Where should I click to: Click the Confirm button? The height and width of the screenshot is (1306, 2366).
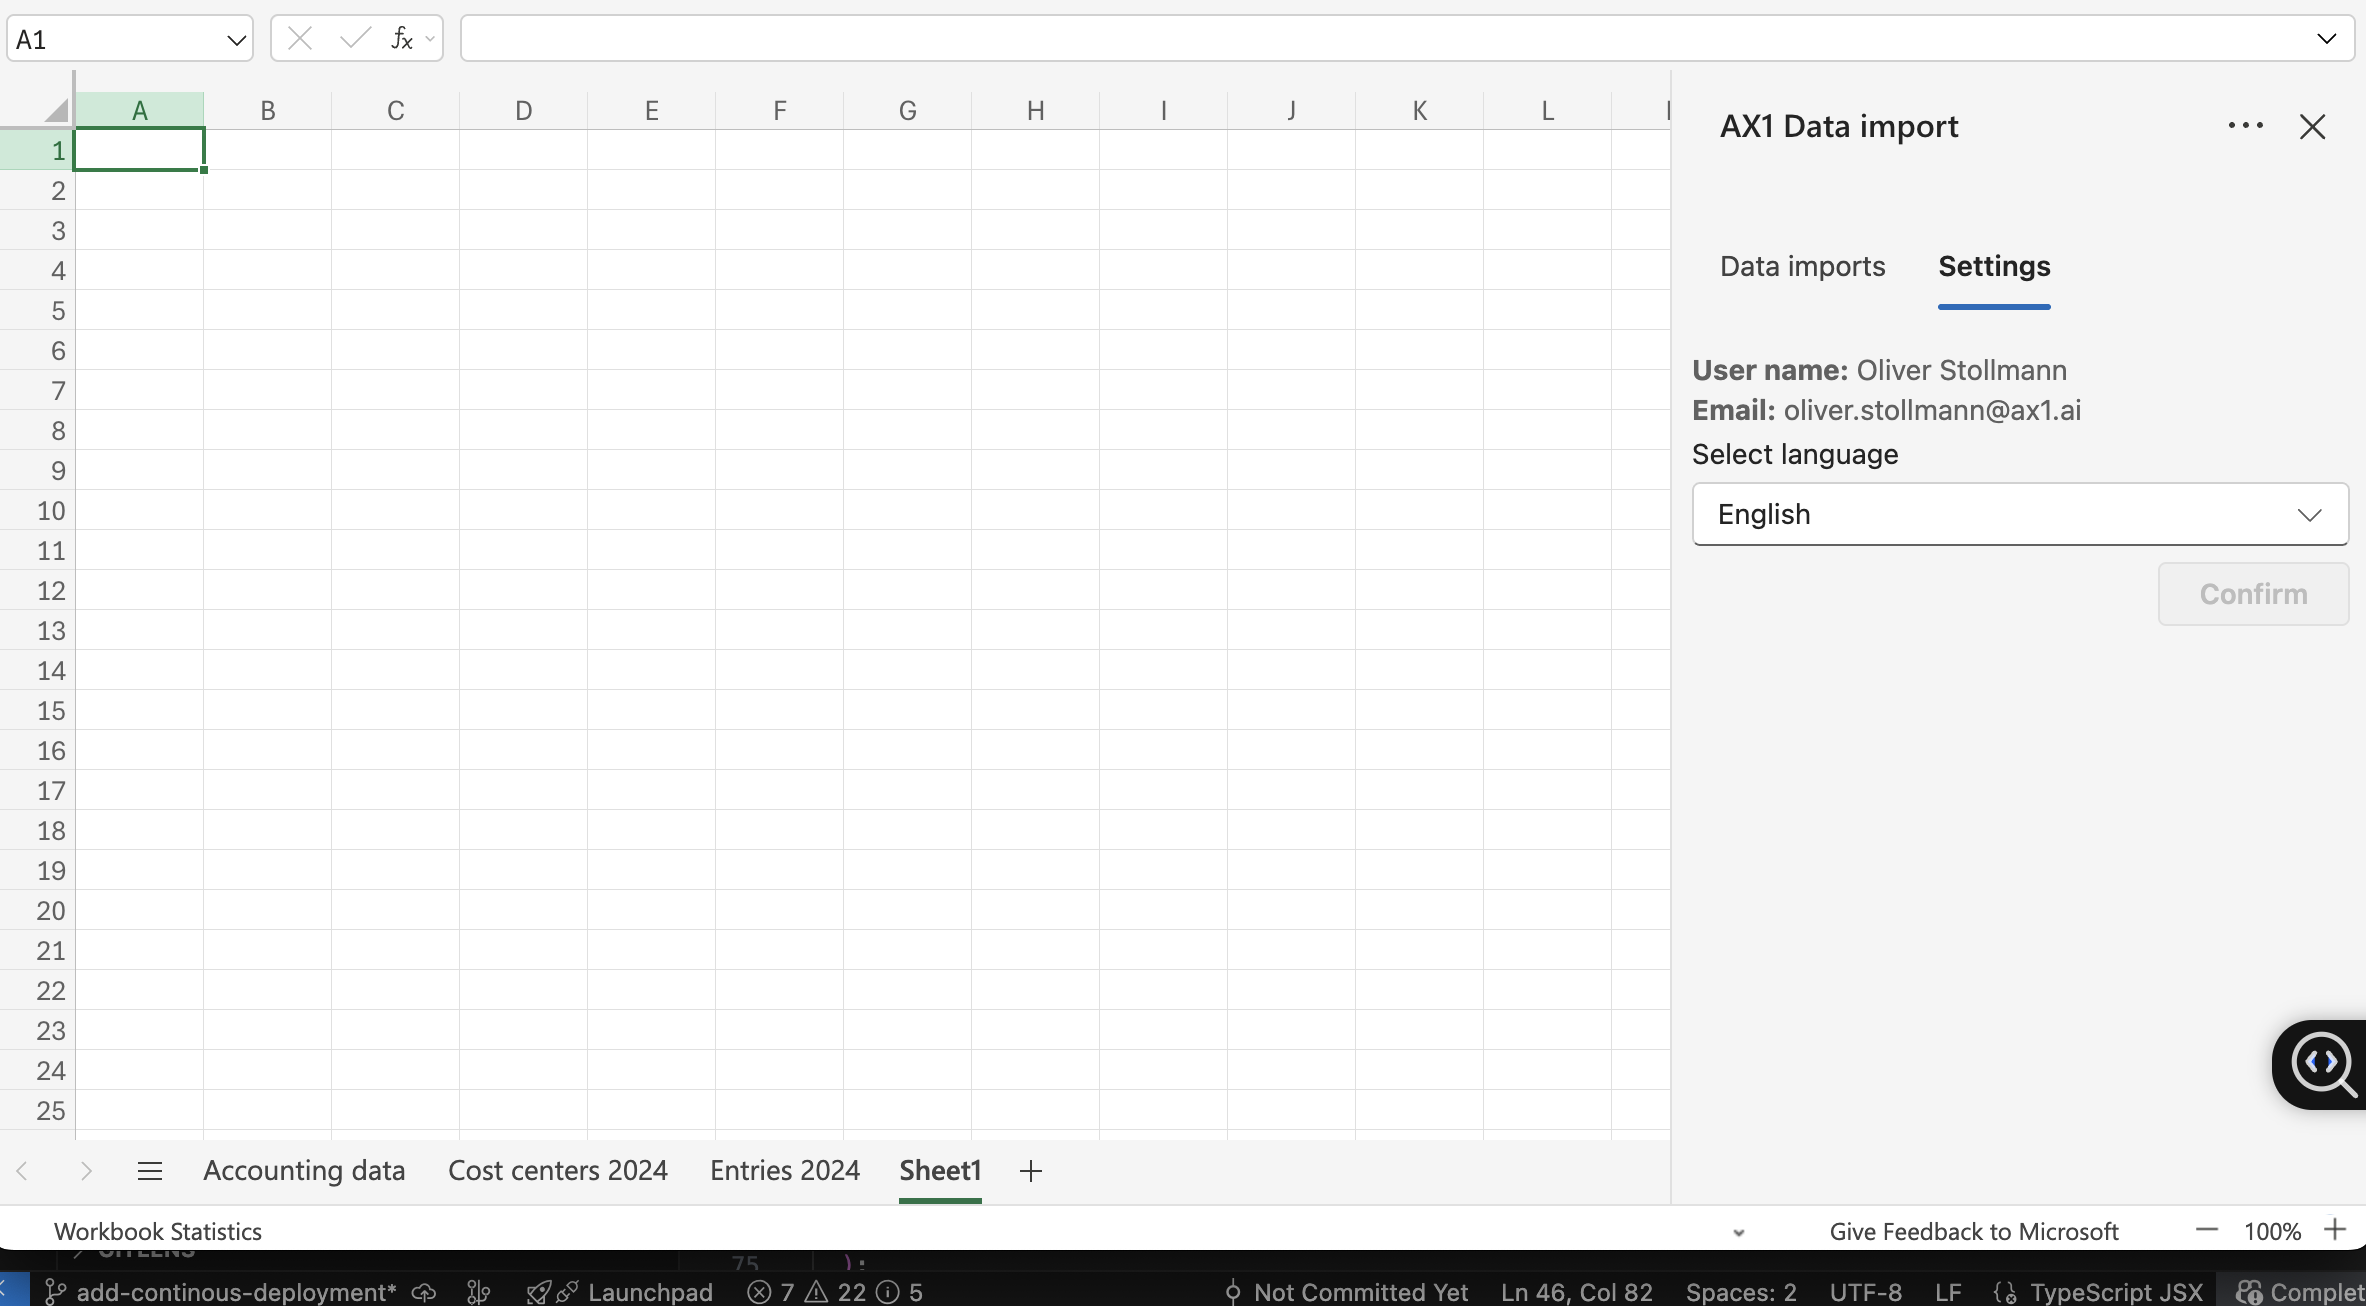coord(2252,594)
